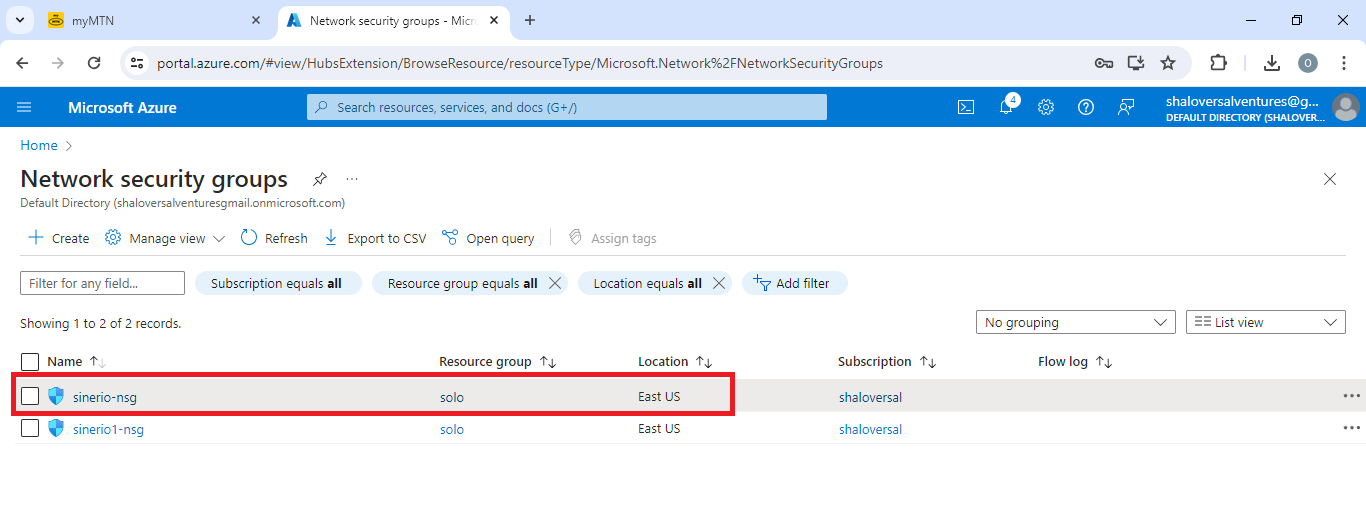This screenshot has width=1366, height=506.
Task: Sort table by Subscription column
Action: pos(887,362)
